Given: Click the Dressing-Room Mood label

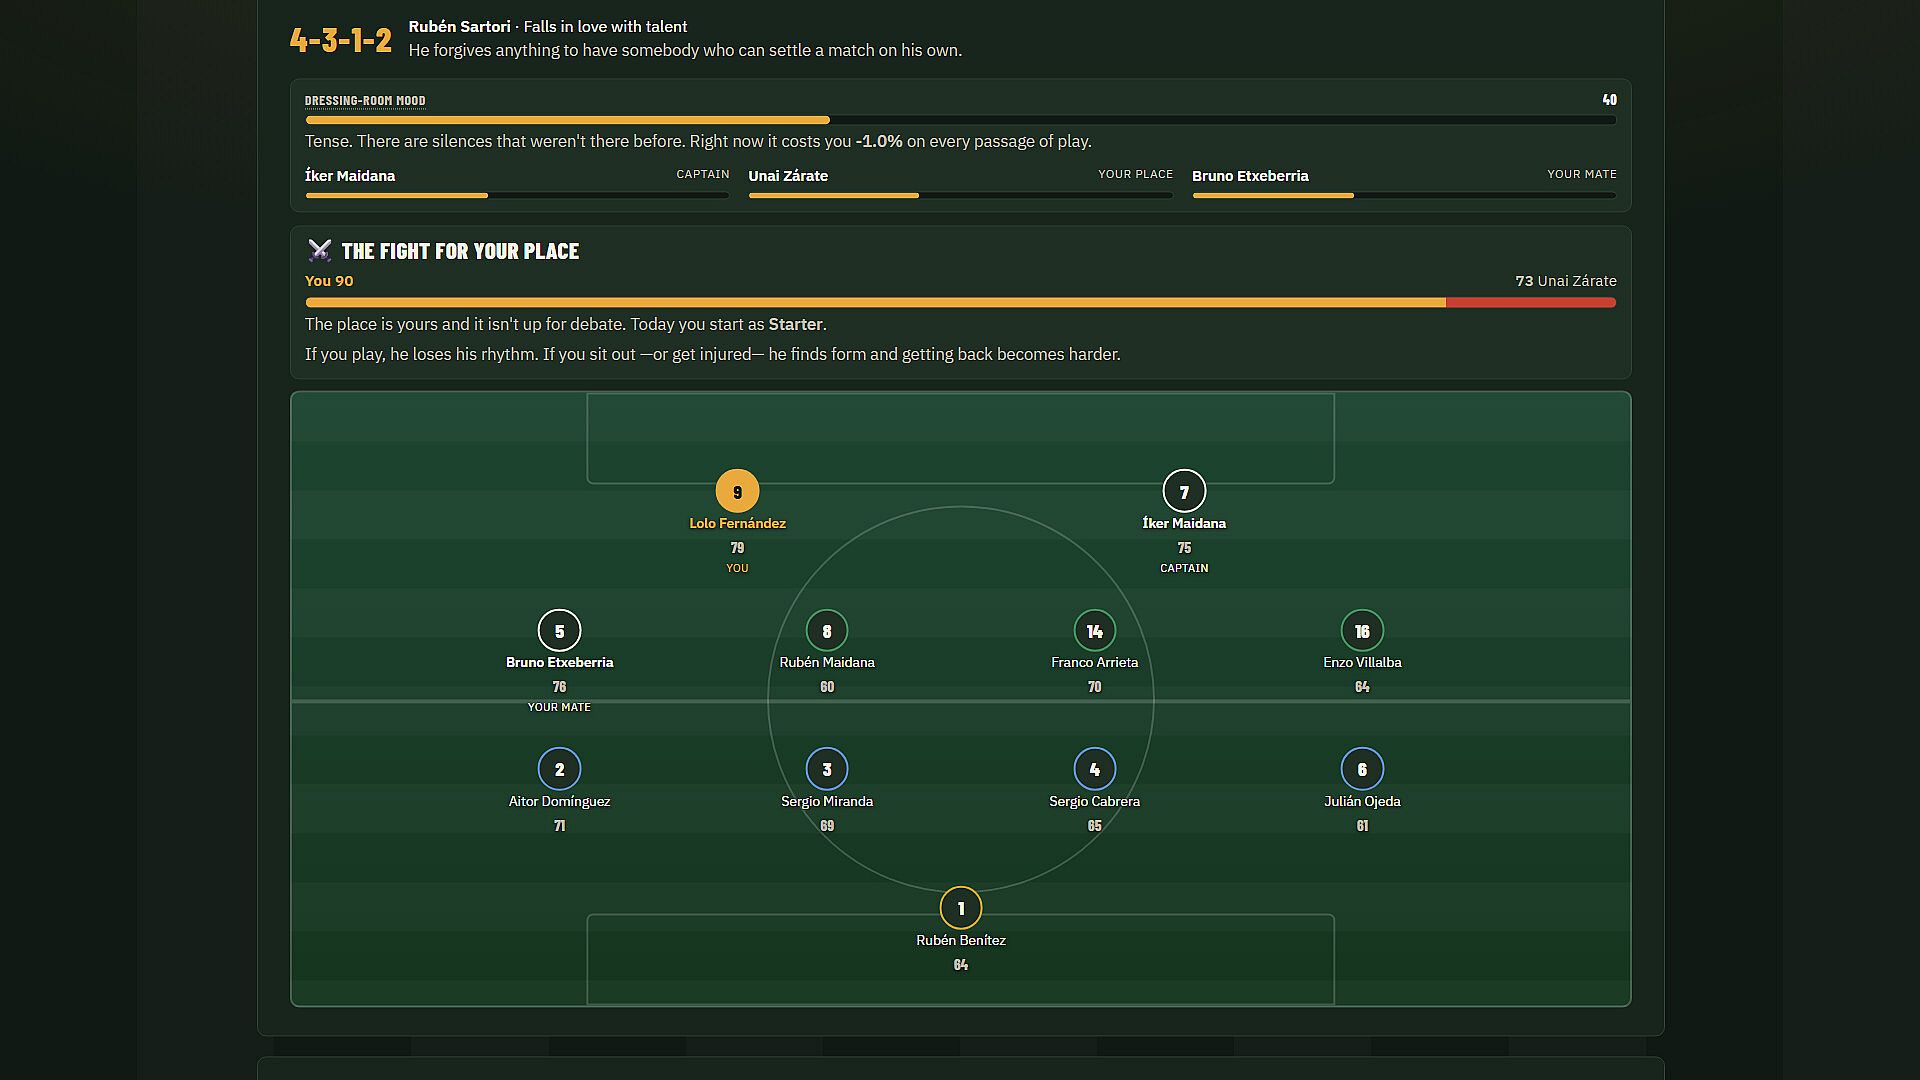Looking at the screenshot, I should (365, 101).
